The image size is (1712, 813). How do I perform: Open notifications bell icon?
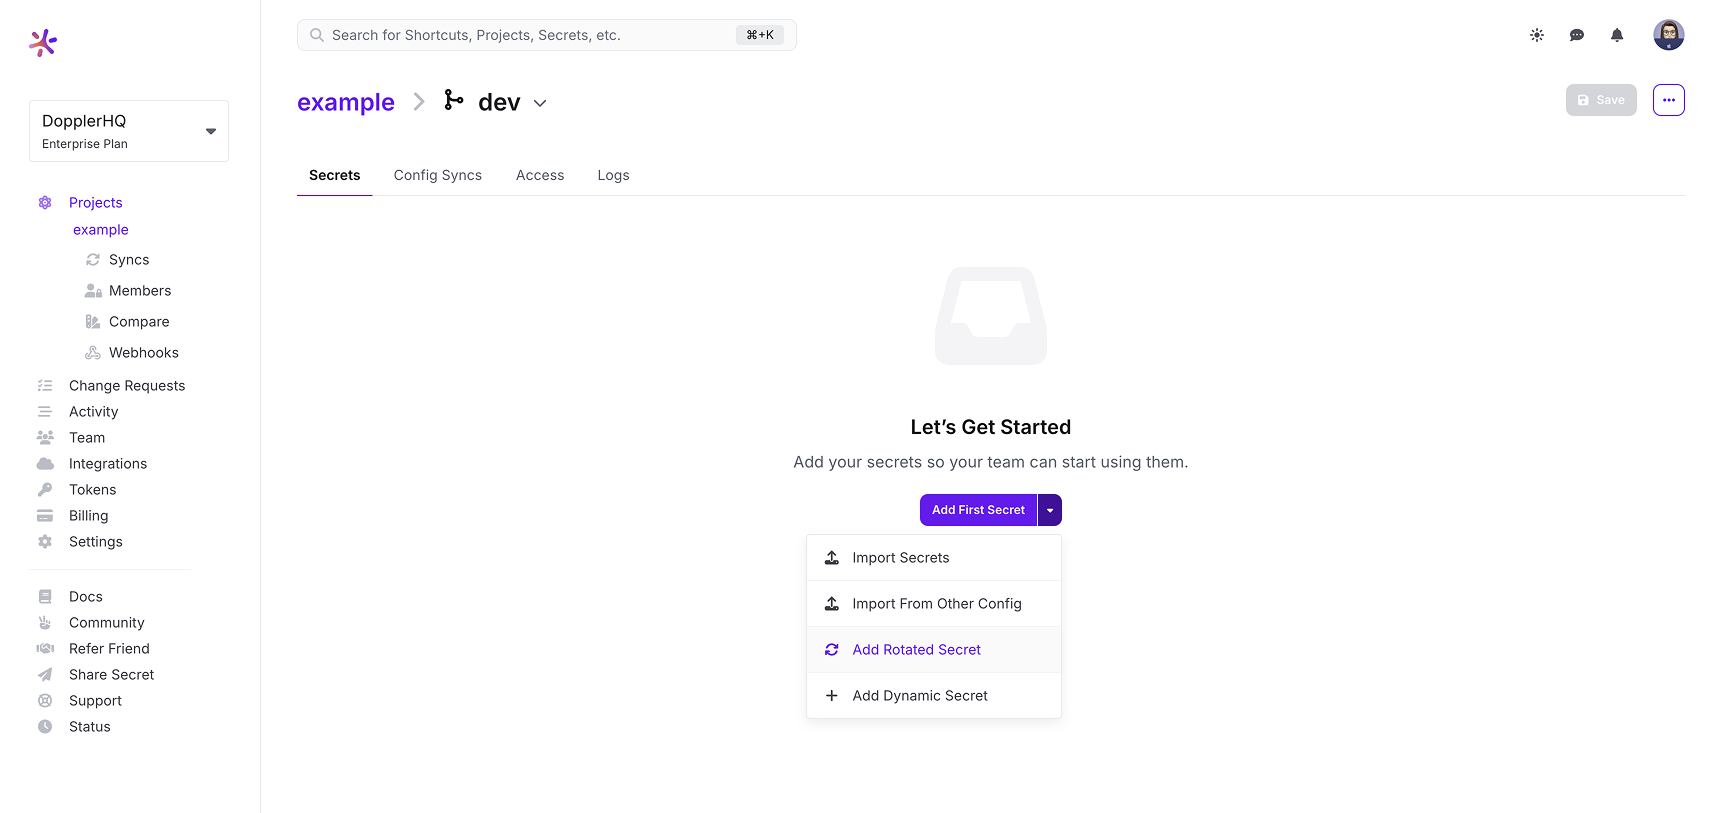[x=1617, y=35]
